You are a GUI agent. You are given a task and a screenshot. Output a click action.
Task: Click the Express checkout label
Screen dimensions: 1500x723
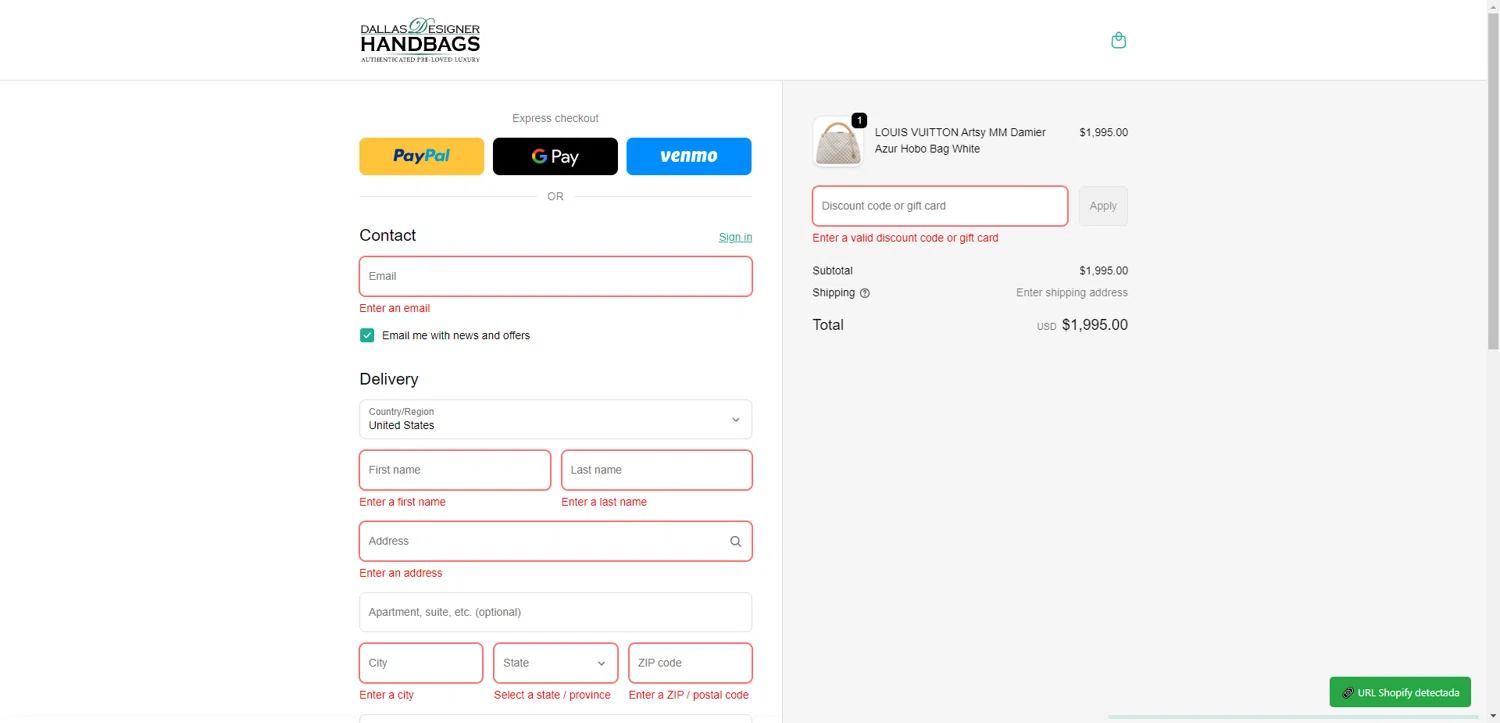555,118
